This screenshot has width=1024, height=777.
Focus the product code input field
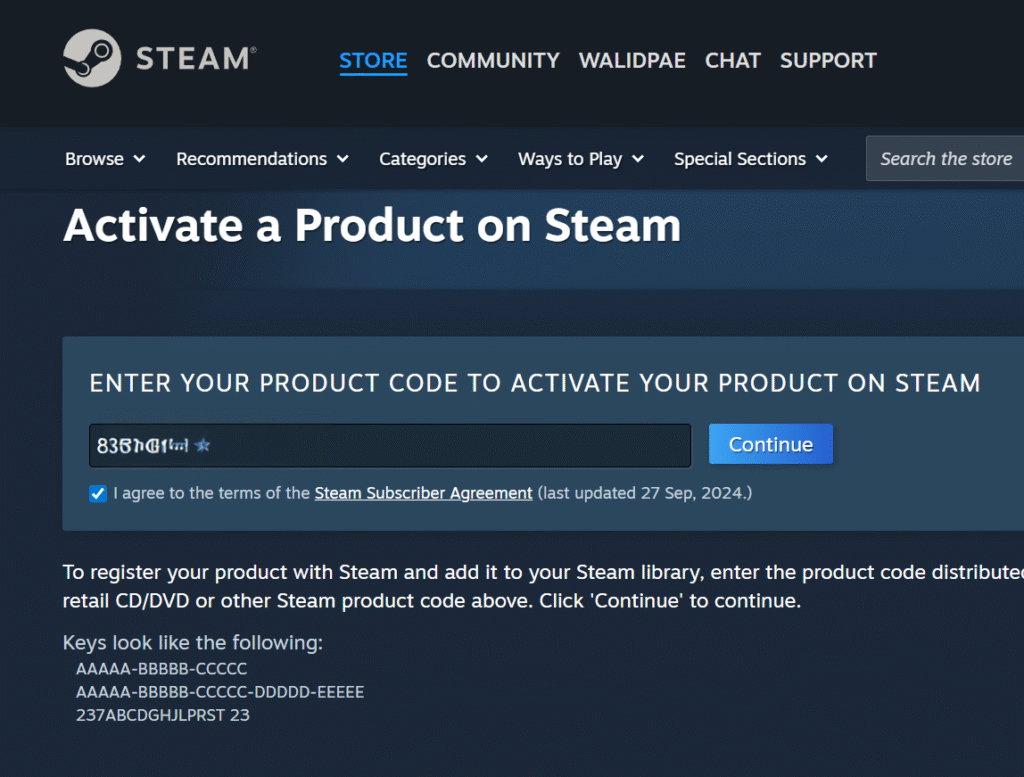point(390,445)
